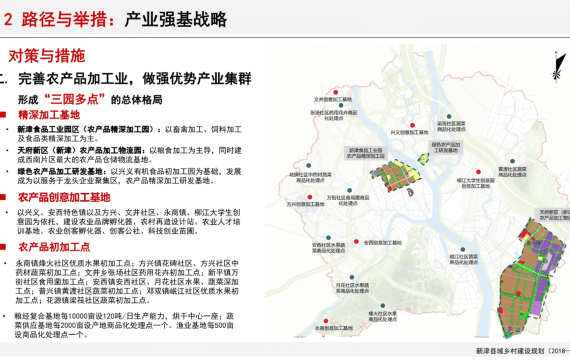Screen dimensions: 570x360
Task: Select red marker for 永商创意加工基地
Action: (x=326, y=321)
